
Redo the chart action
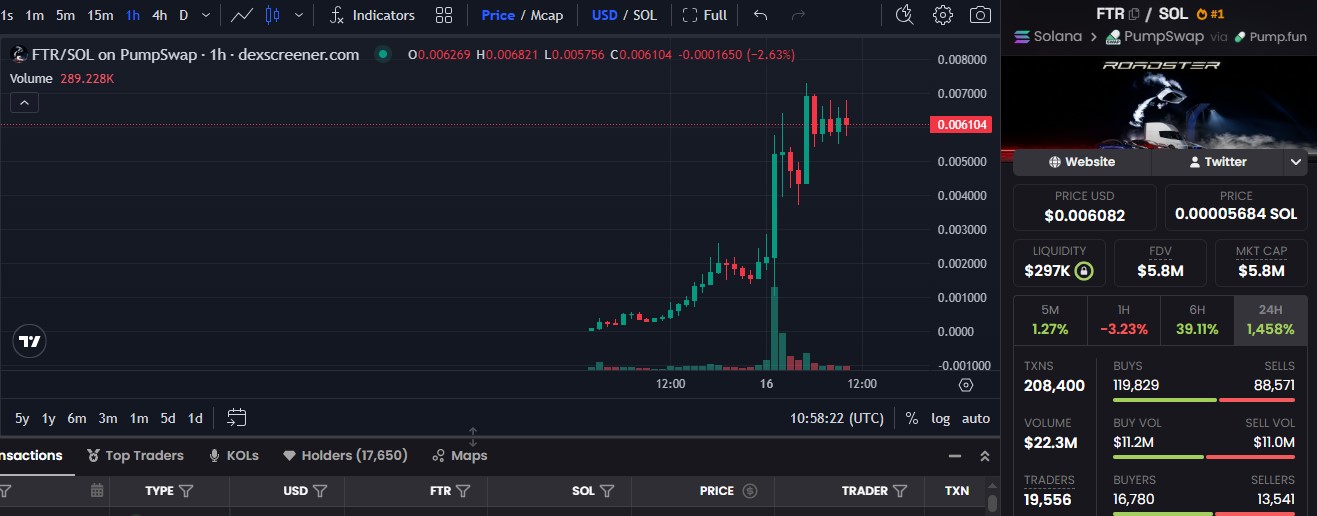click(798, 15)
